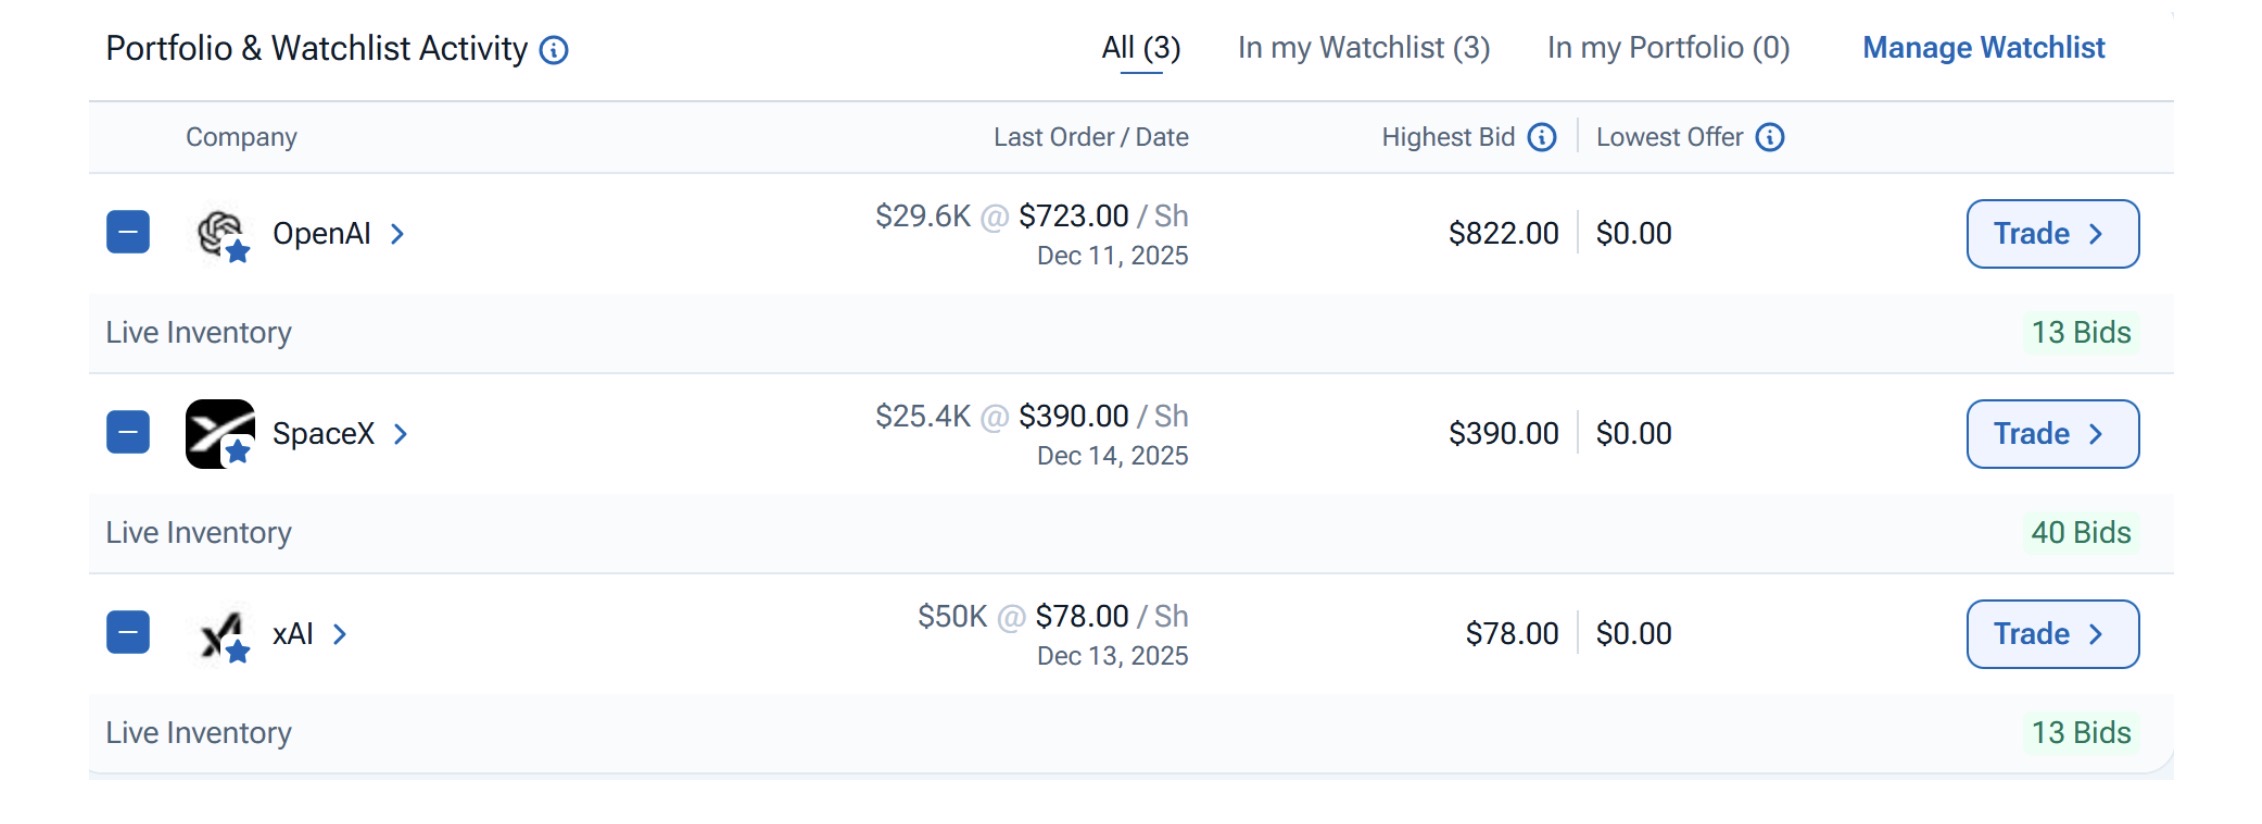The width and height of the screenshot is (2262, 824).
Task: Click the xAI company logo
Action: [x=220, y=634]
